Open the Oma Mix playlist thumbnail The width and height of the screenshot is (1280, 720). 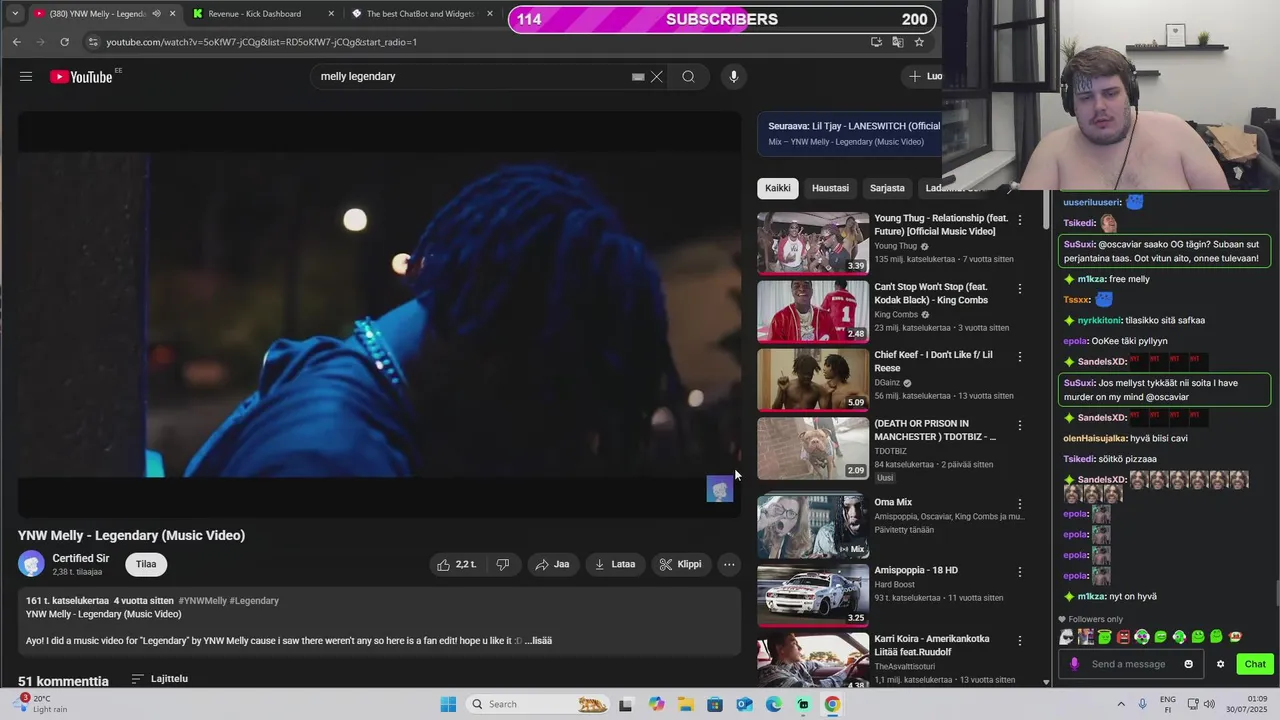813,527
